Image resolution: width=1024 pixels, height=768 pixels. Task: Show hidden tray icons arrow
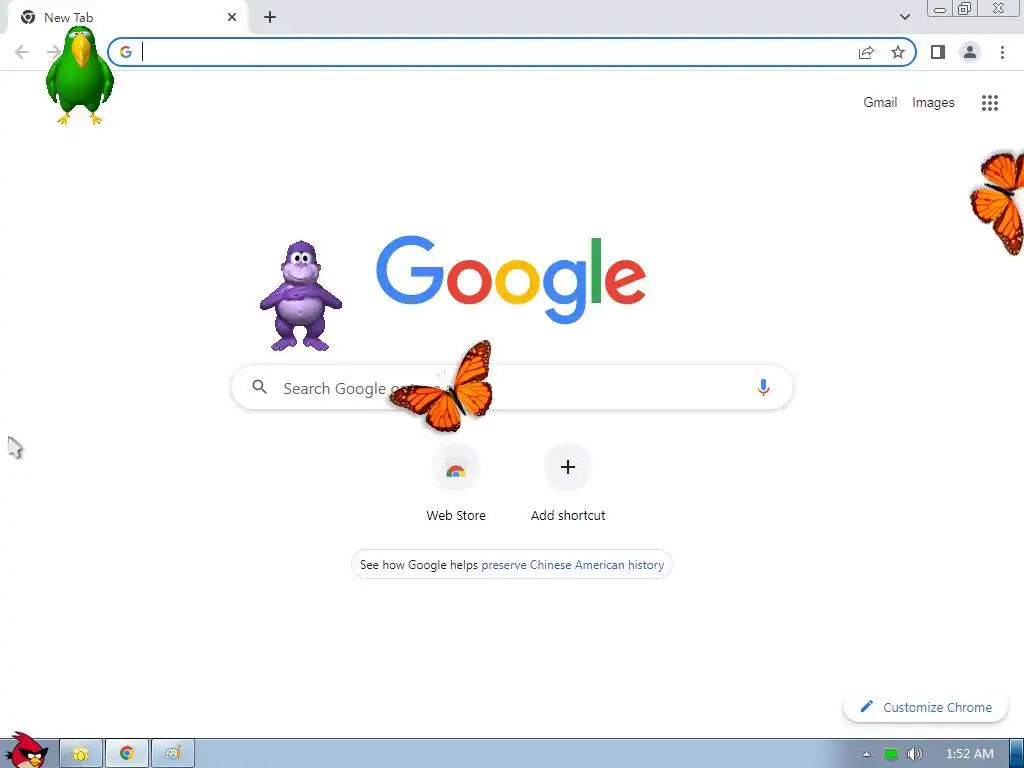tap(866, 754)
